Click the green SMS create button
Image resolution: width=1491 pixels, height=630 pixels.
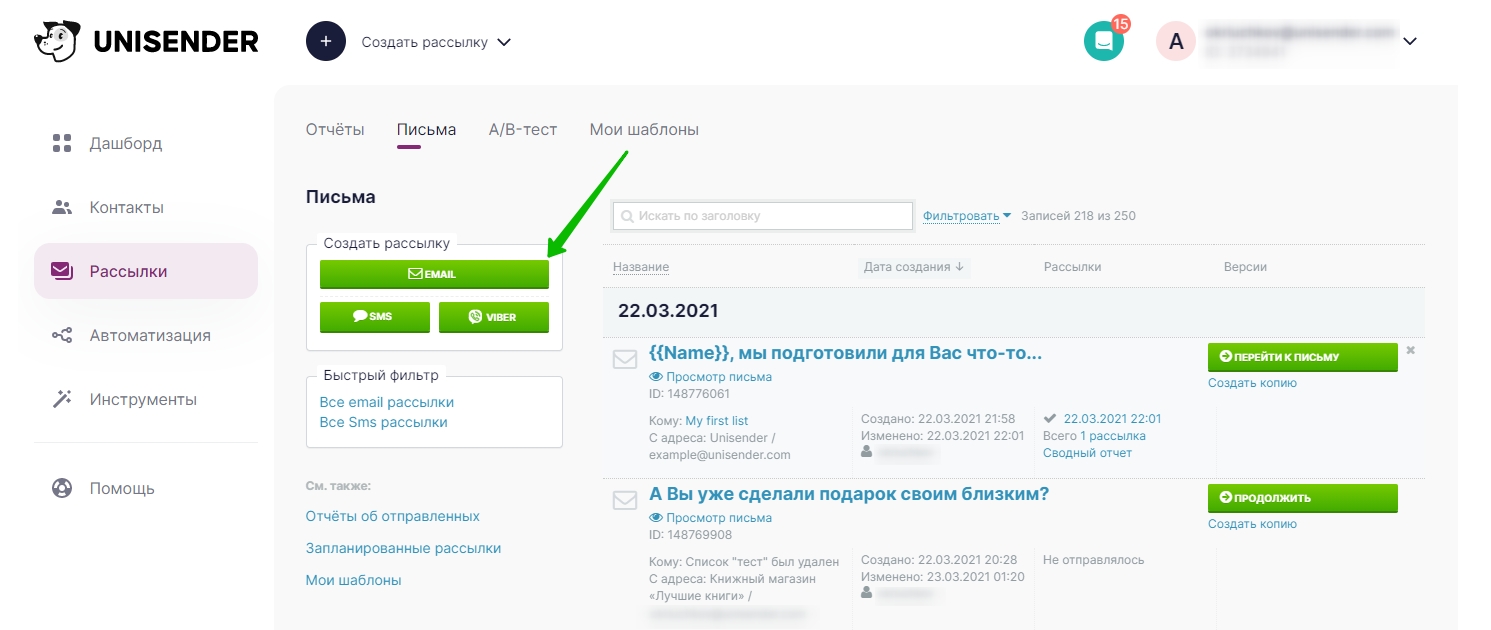[x=375, y=317]
